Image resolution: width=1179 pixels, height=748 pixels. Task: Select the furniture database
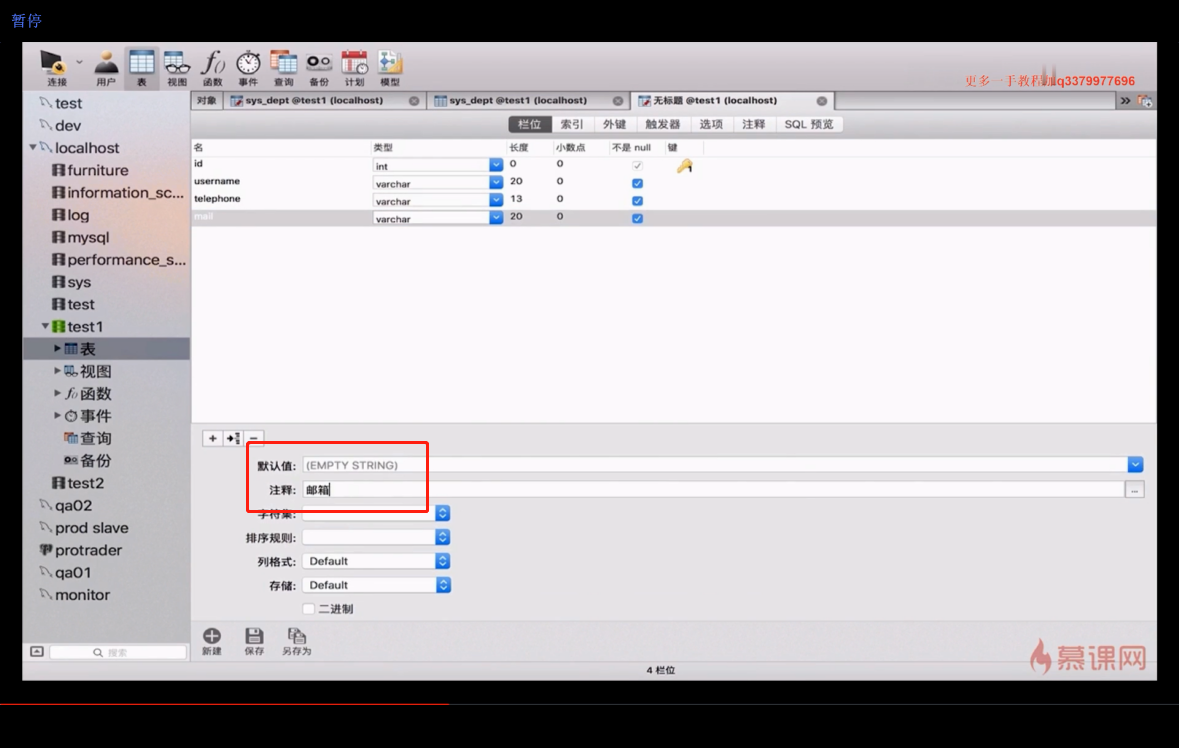click(x=98, y=170)
